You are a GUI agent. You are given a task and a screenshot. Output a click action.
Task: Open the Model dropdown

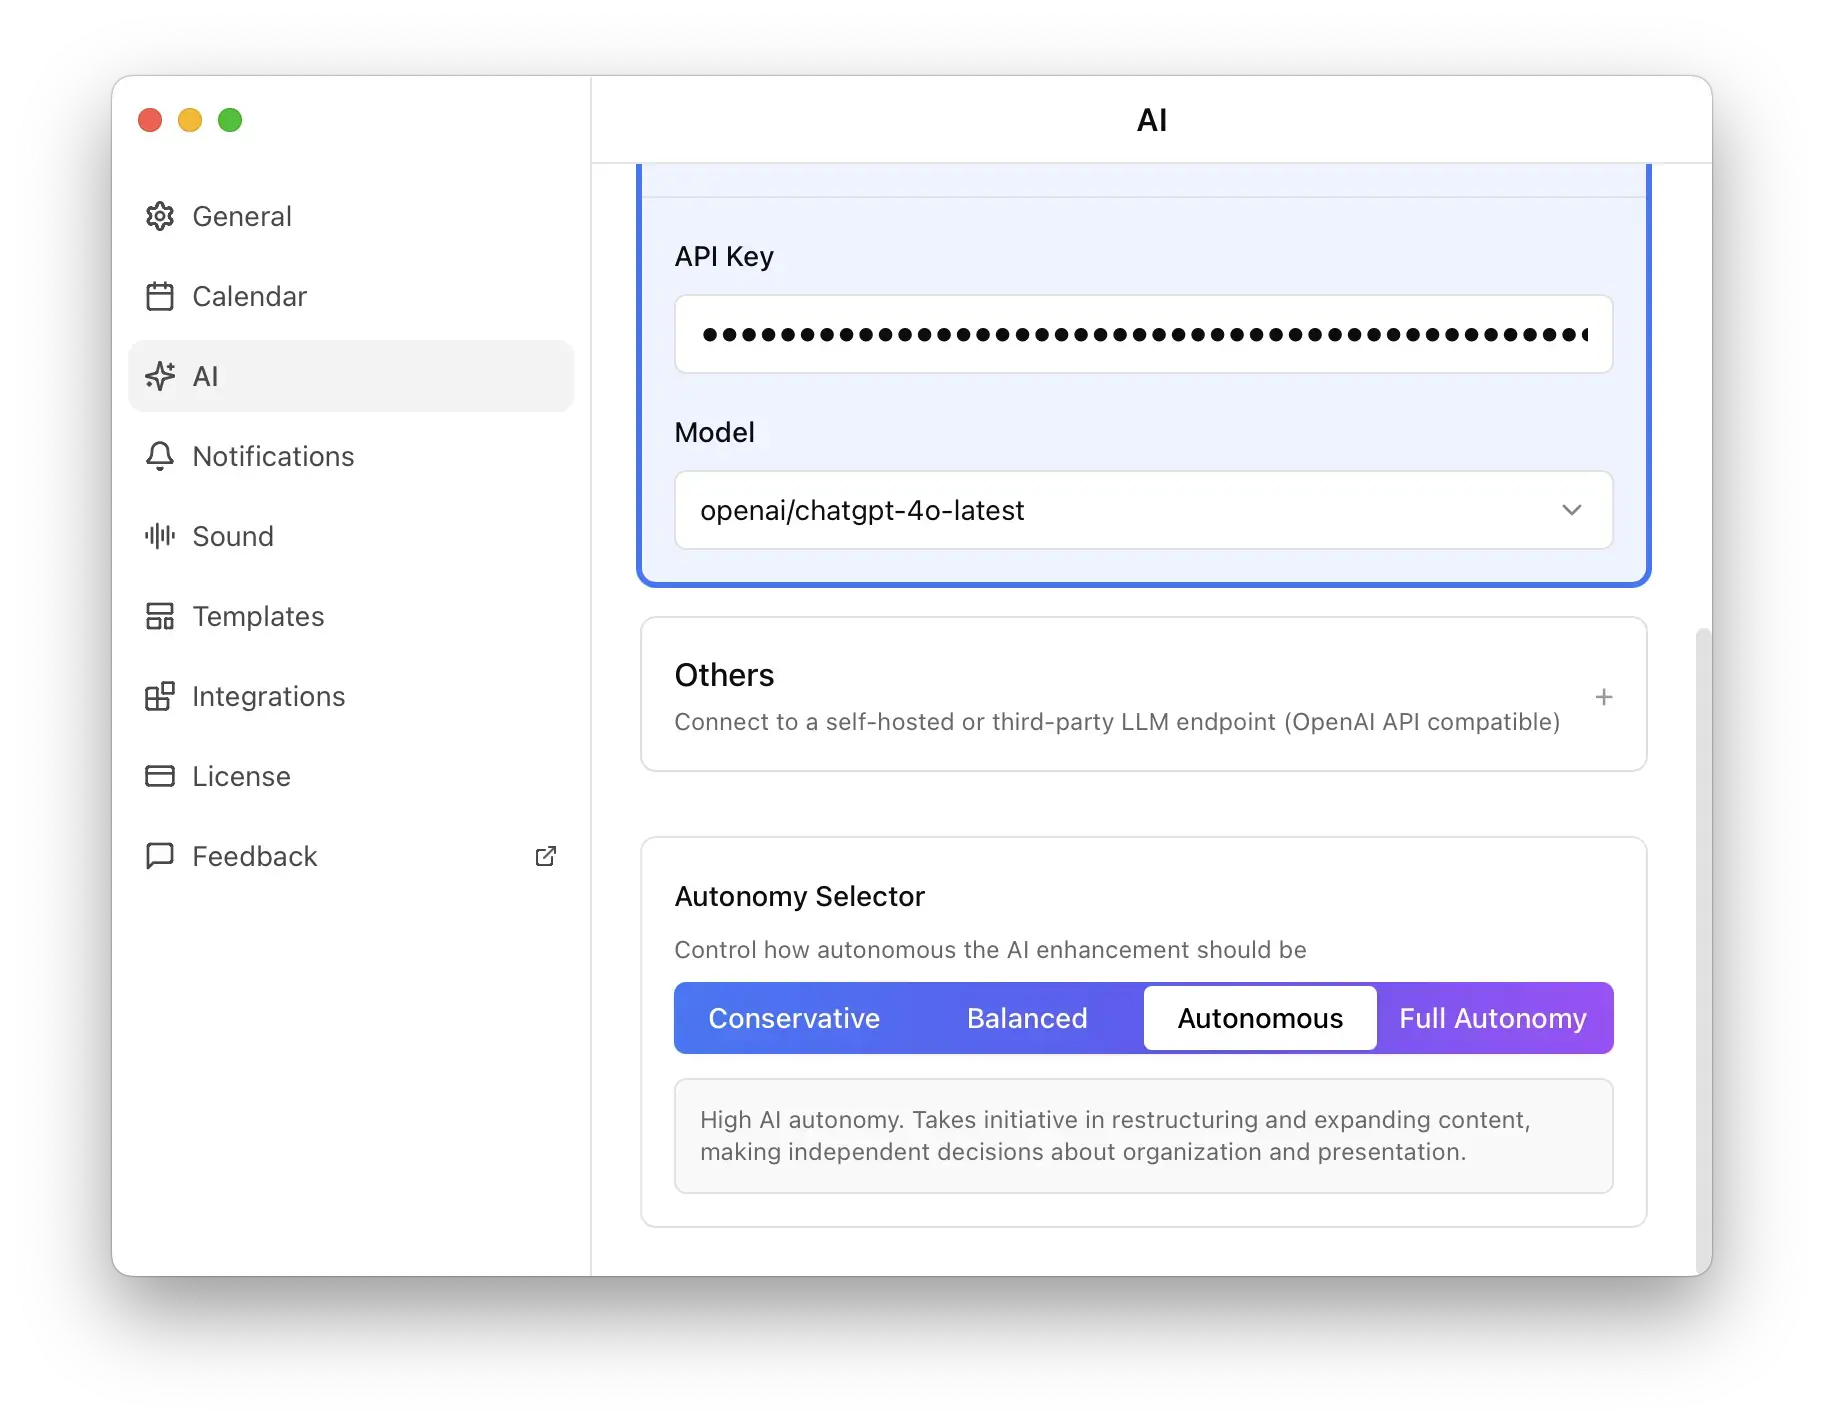1143,510
